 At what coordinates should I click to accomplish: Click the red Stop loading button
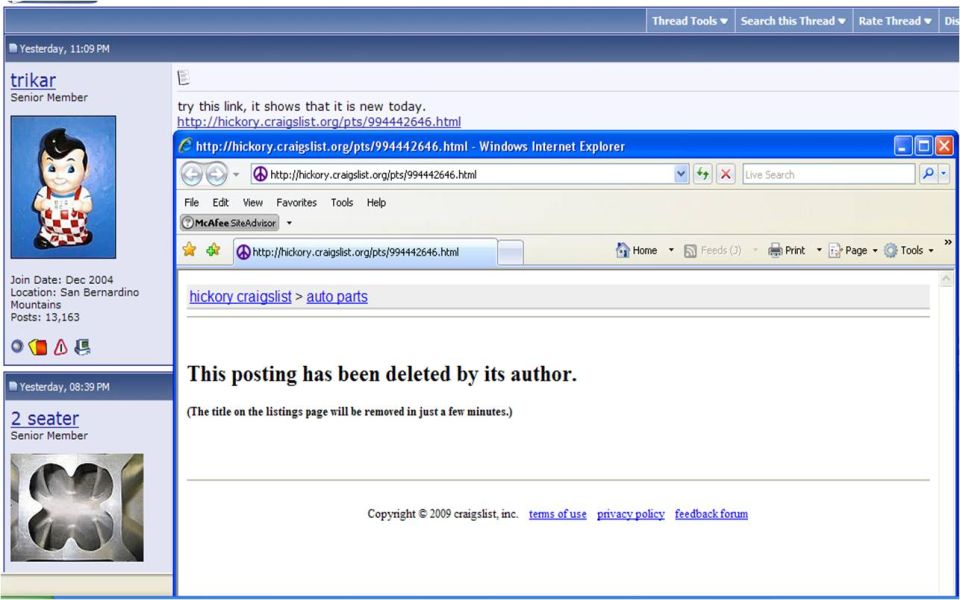(726, 174)
